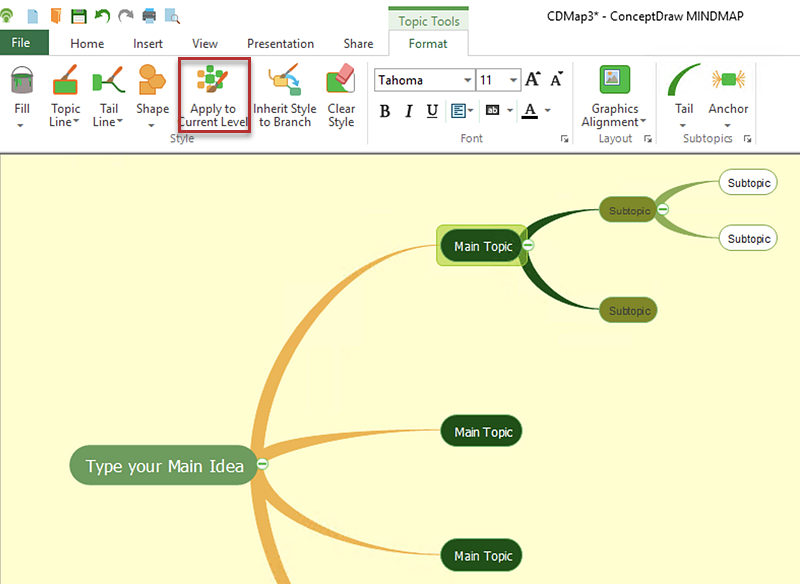Click the Anchor icon
Screen dimensions: 800x584
coord(728,80)
